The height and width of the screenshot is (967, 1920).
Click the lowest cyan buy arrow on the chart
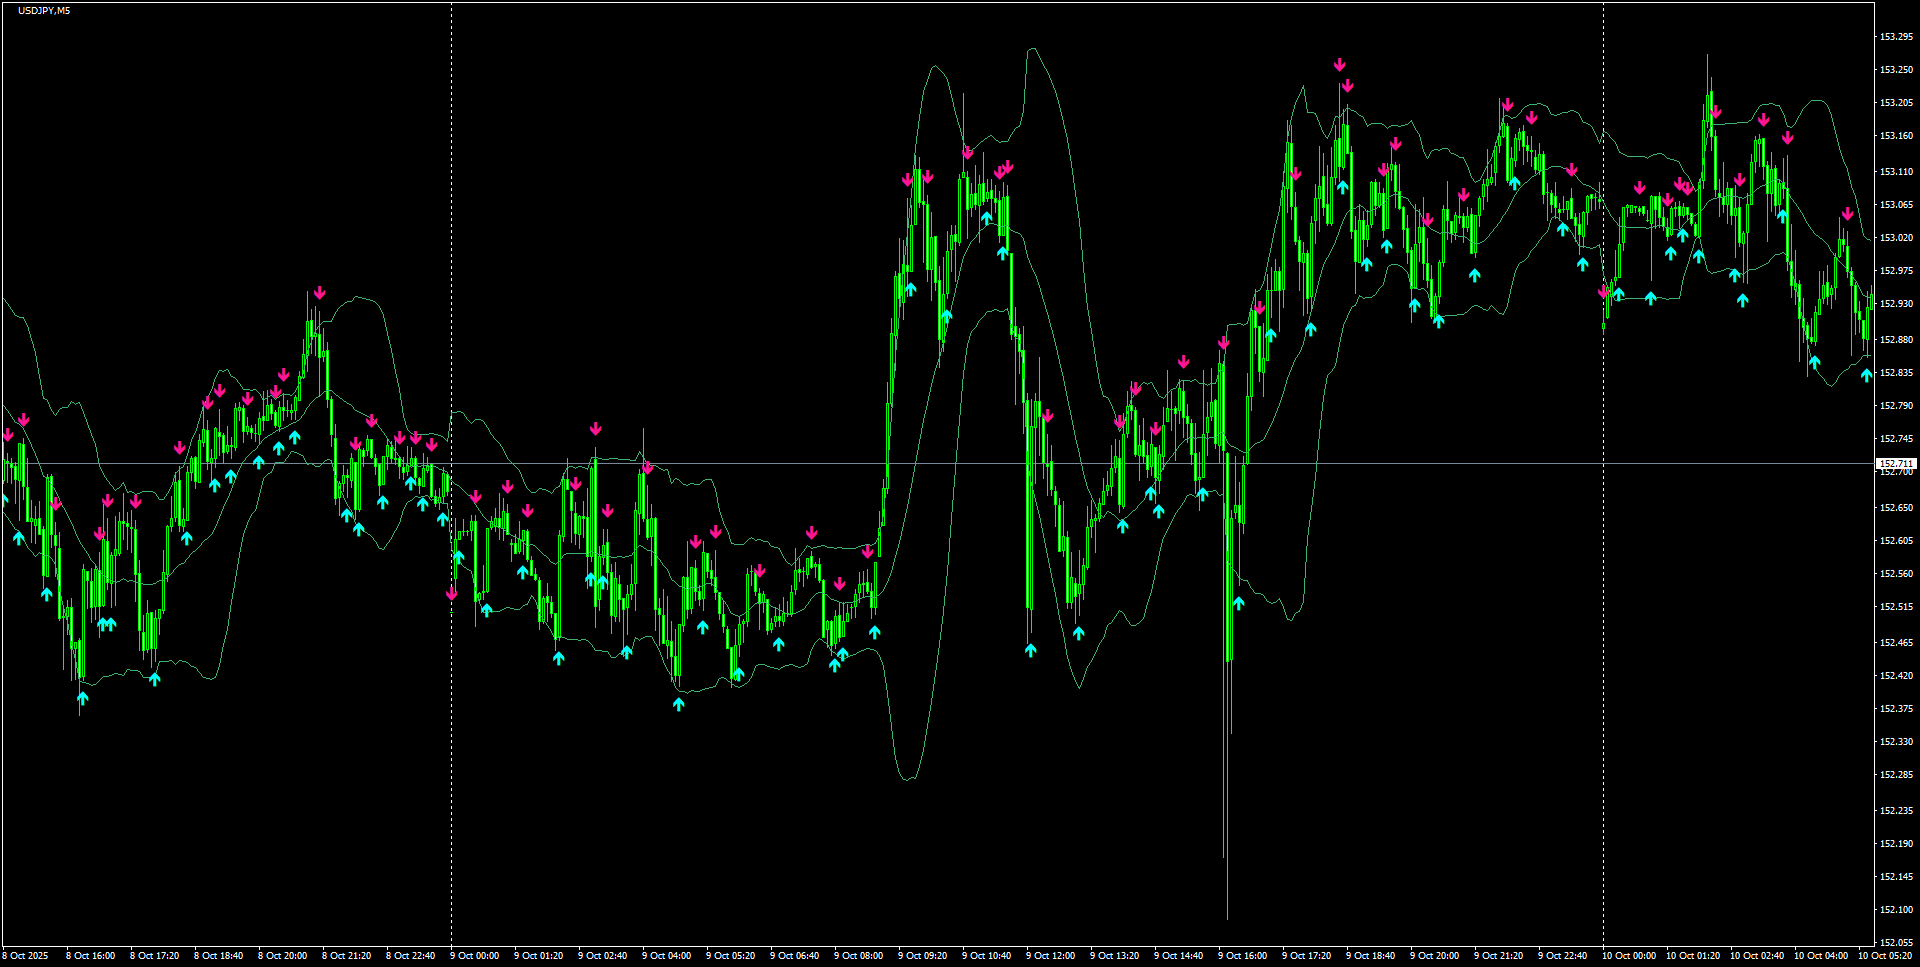click(x=678, y=704)
